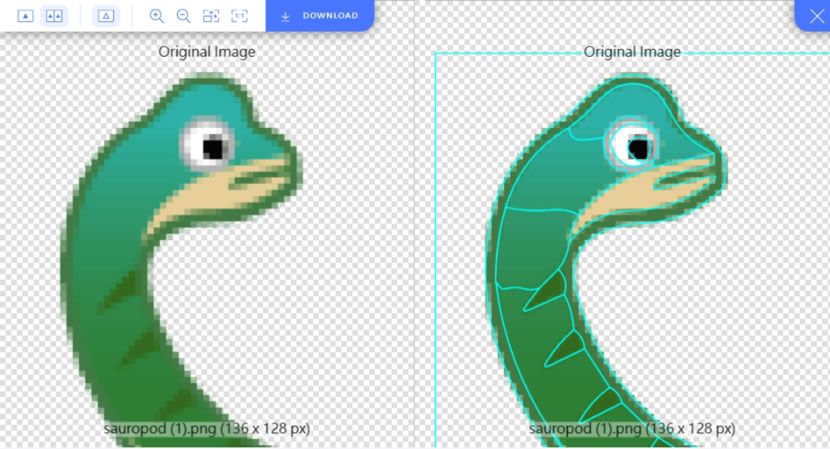Click the left 'Original Image' label
This screenshot has height=449, width=830.
coord(207,52)
